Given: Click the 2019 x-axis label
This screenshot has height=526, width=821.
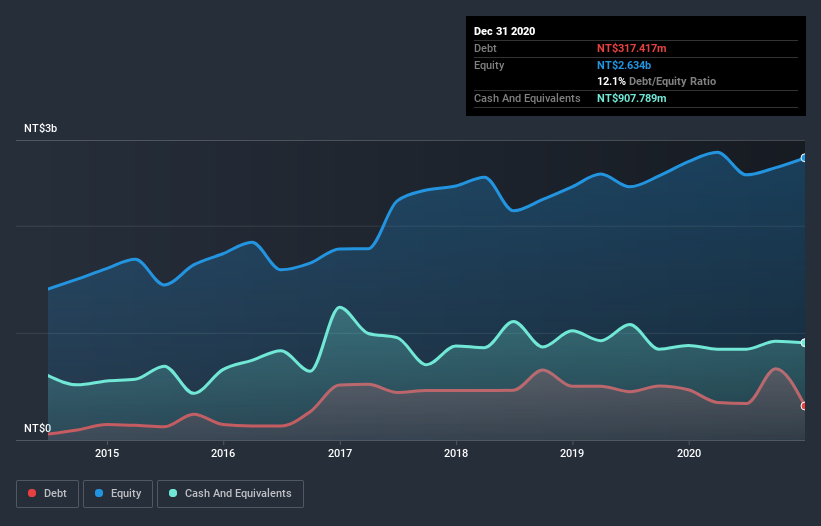Looking at the screenshot, I should (572, 453).
